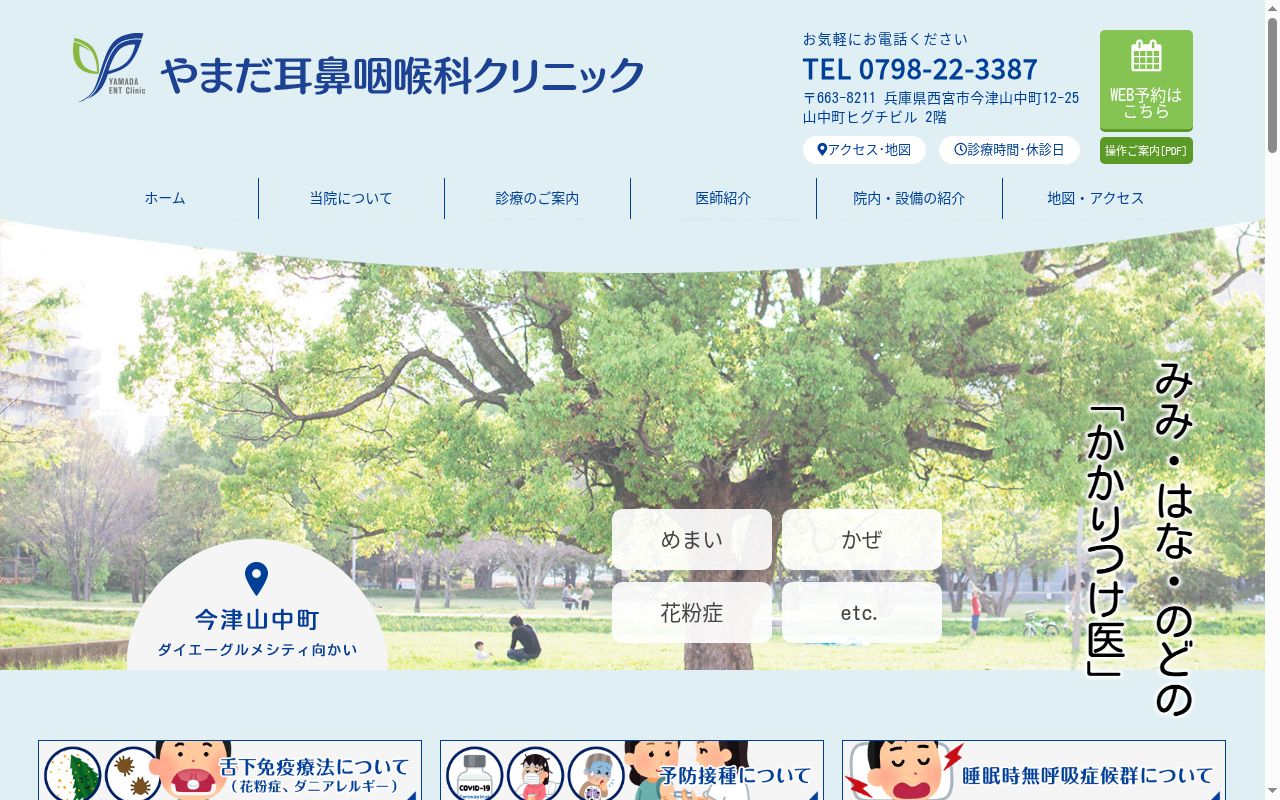This screenshot has height=800, width=1280.
Task: Click the やまだ耳鼻咽喉科クリニック site title
Action: pos(402,75)
